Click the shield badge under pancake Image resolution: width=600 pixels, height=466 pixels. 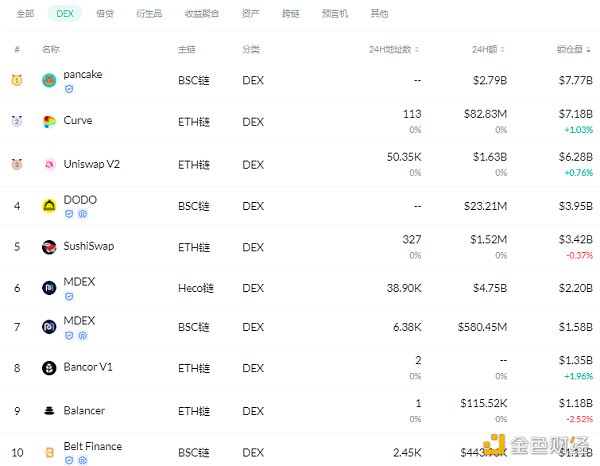pos(69,89)
